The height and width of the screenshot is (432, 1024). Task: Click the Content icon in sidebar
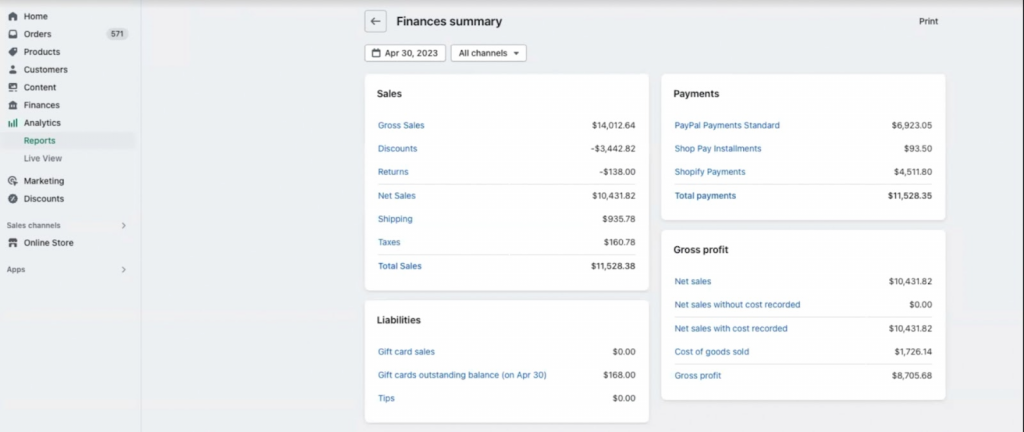click(x=12, y=87)
